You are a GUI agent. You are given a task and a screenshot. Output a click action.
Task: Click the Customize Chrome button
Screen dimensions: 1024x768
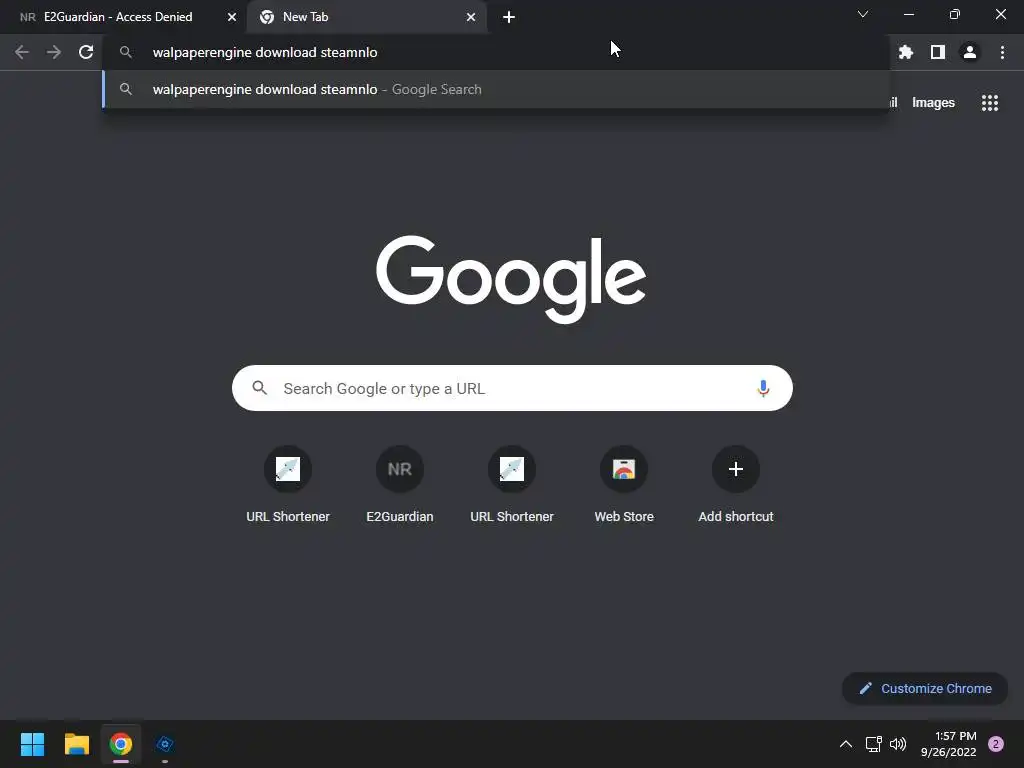(x=925, y=688)
